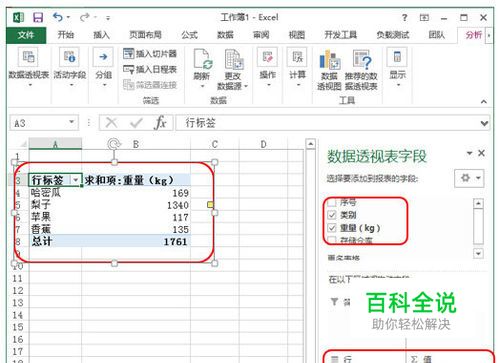Viewport: 500px width, 363px height.
Task: Click the formula bar containing 行标签
Action: [x=328, y=123]
